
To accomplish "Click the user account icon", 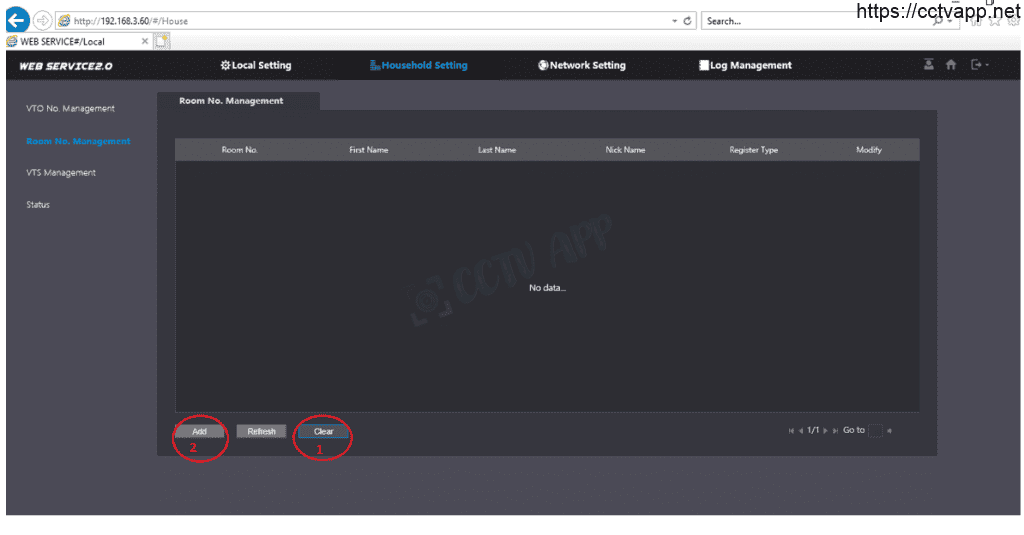I will (929, 65).
